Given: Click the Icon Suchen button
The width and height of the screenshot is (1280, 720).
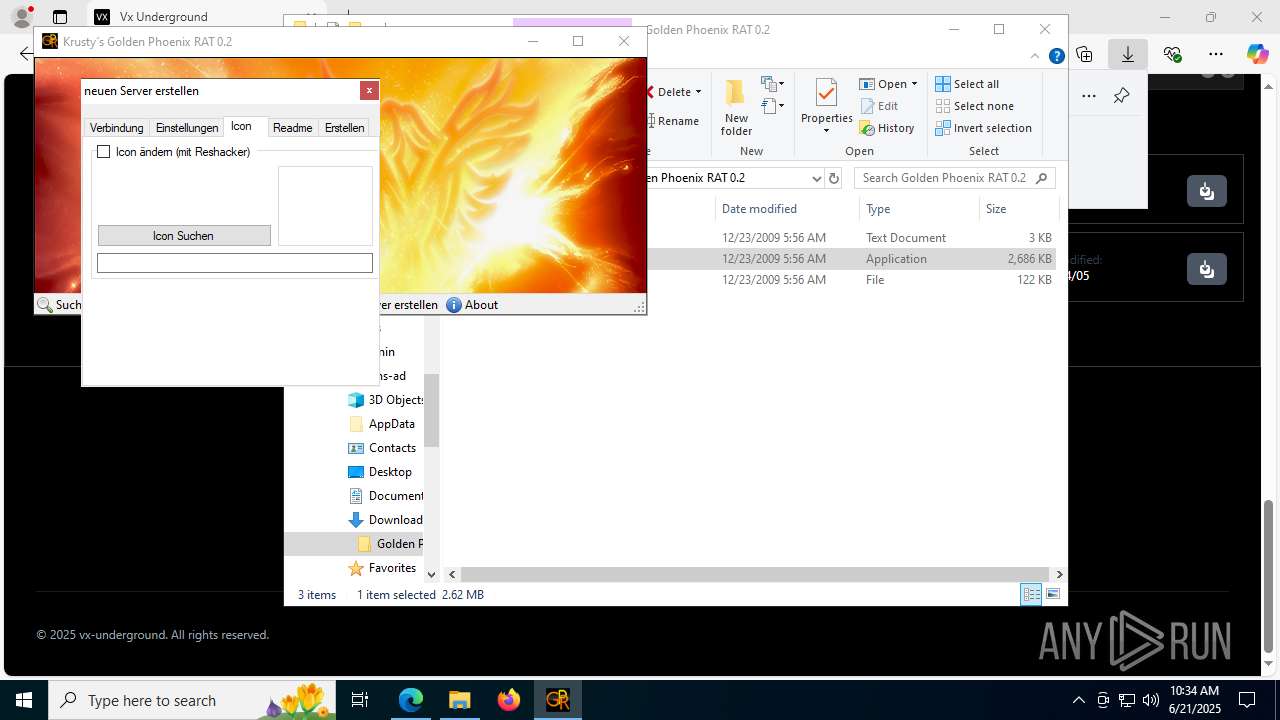Looking at the screenshot, I should tap(184, 236).
